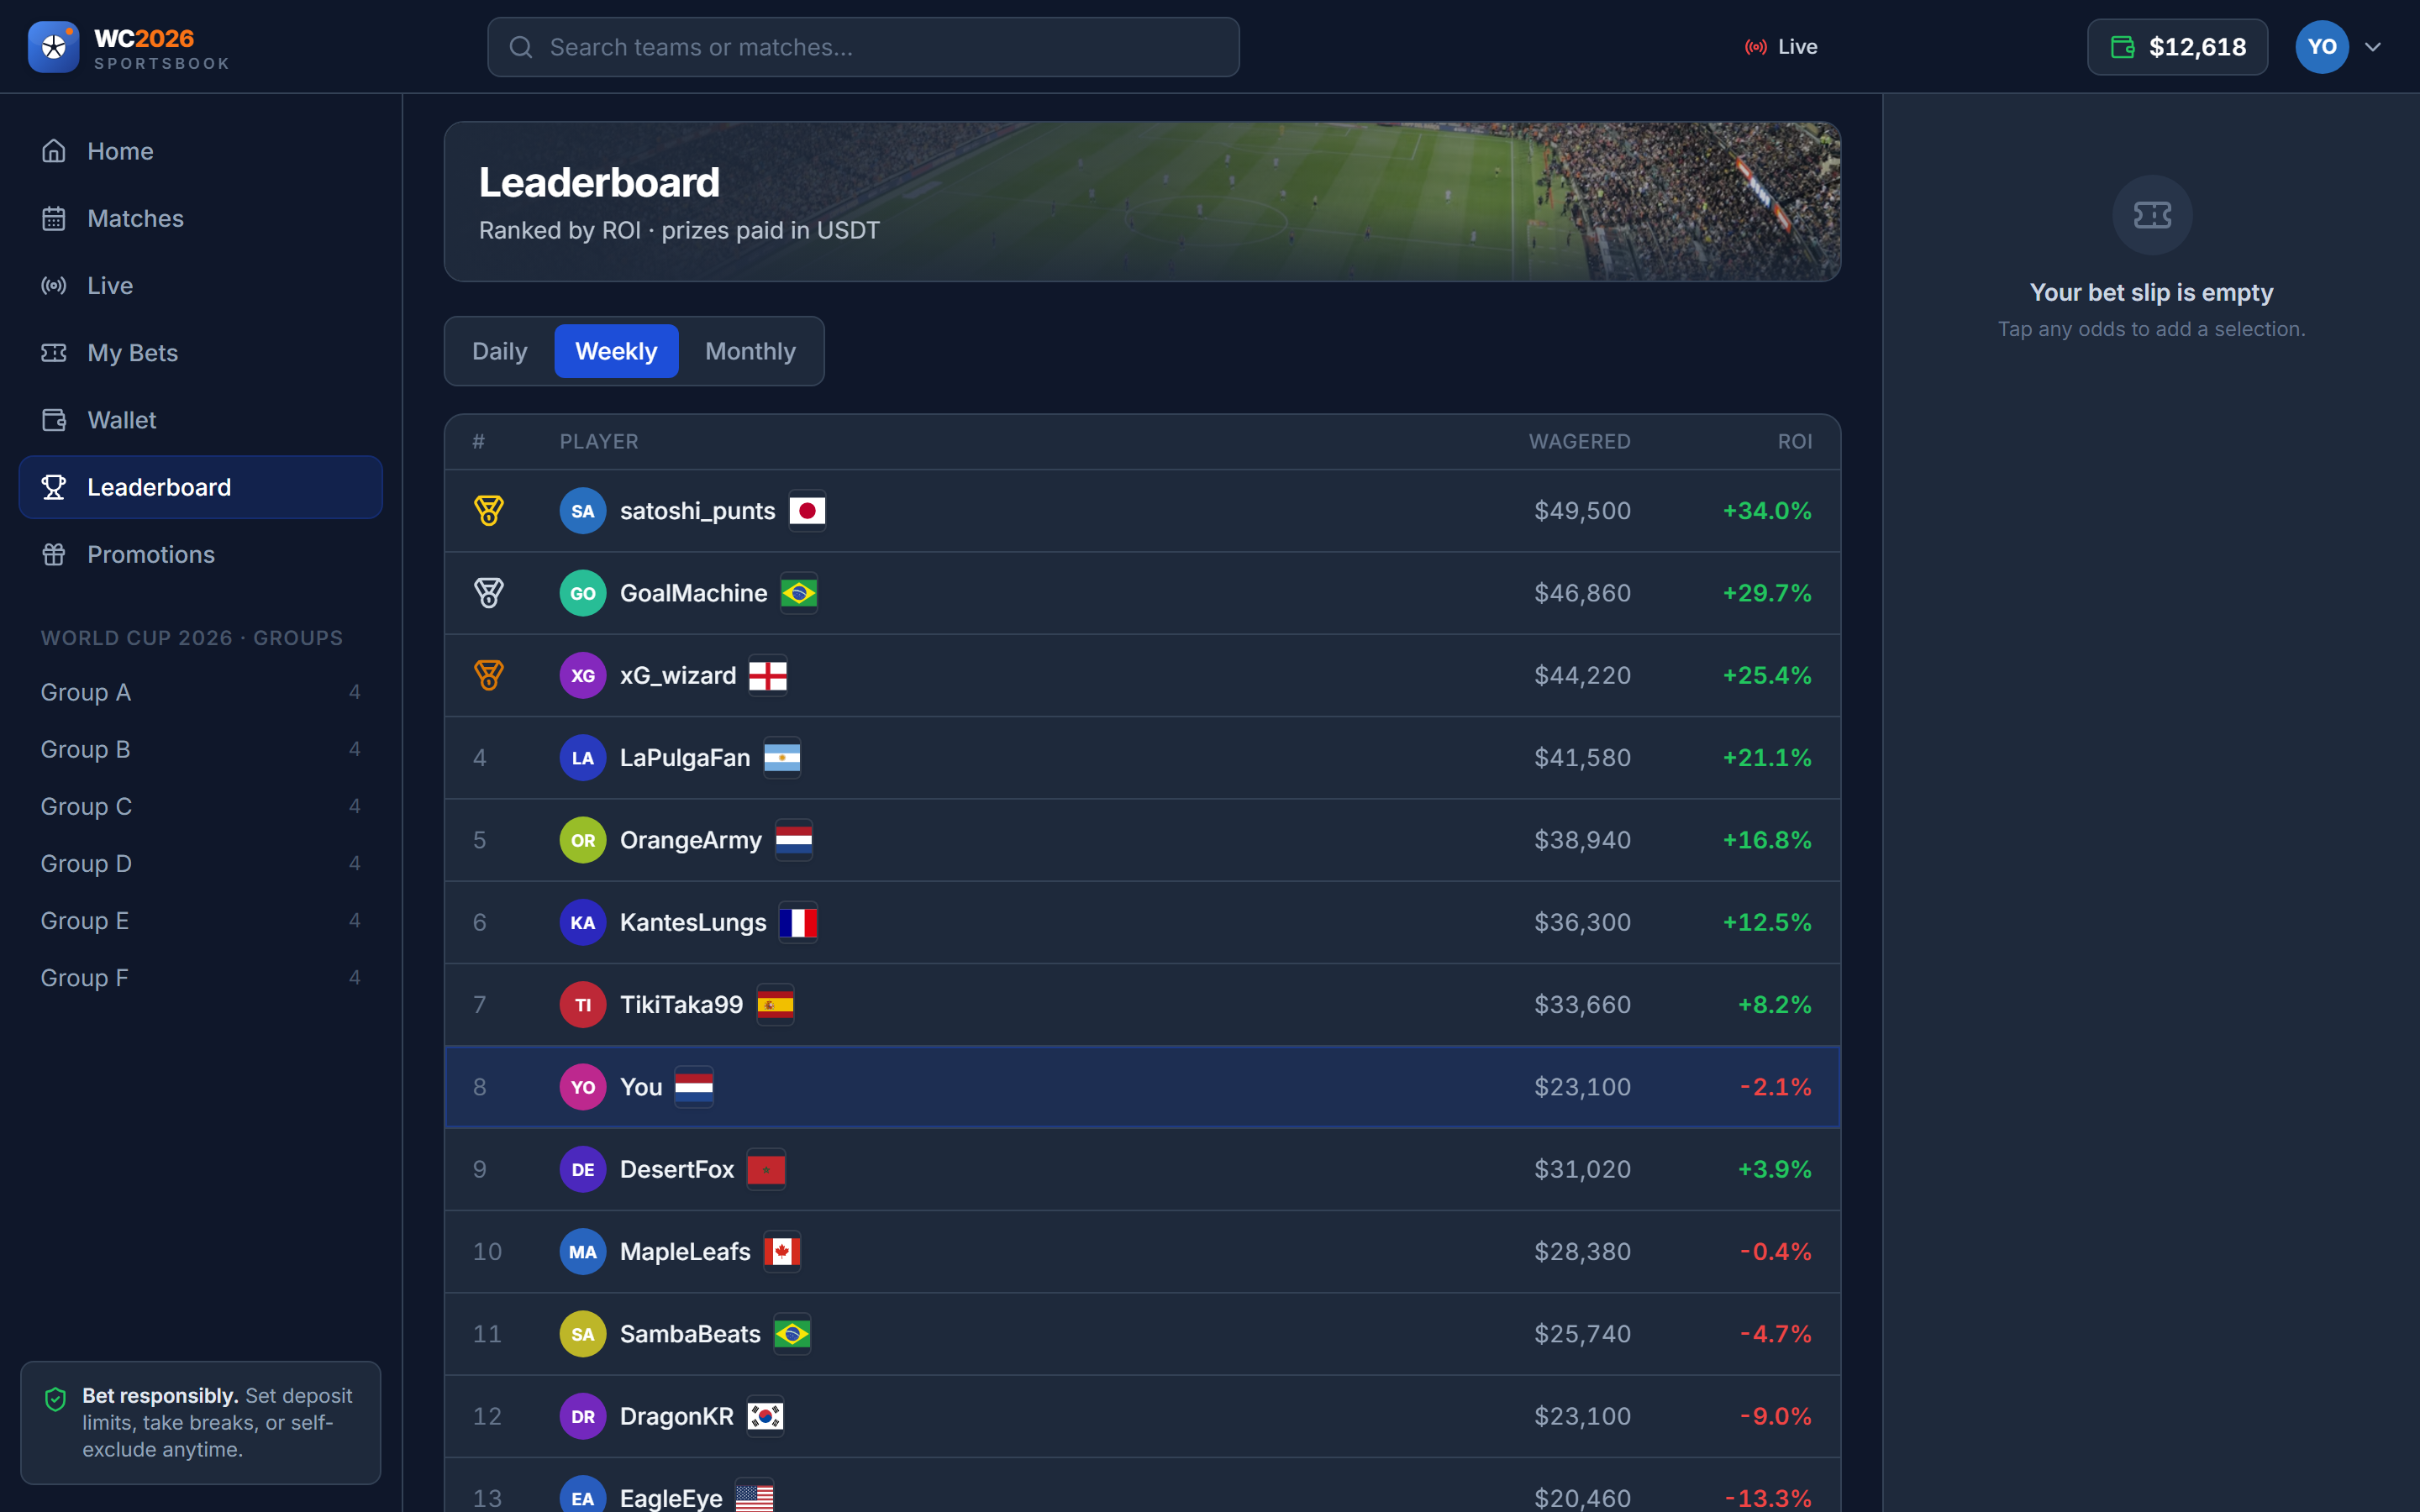Click the England flag next to xG_wizard
Image resolution: width=2420 pixels, height=1512 pixels.
click(x=768, y=676)
